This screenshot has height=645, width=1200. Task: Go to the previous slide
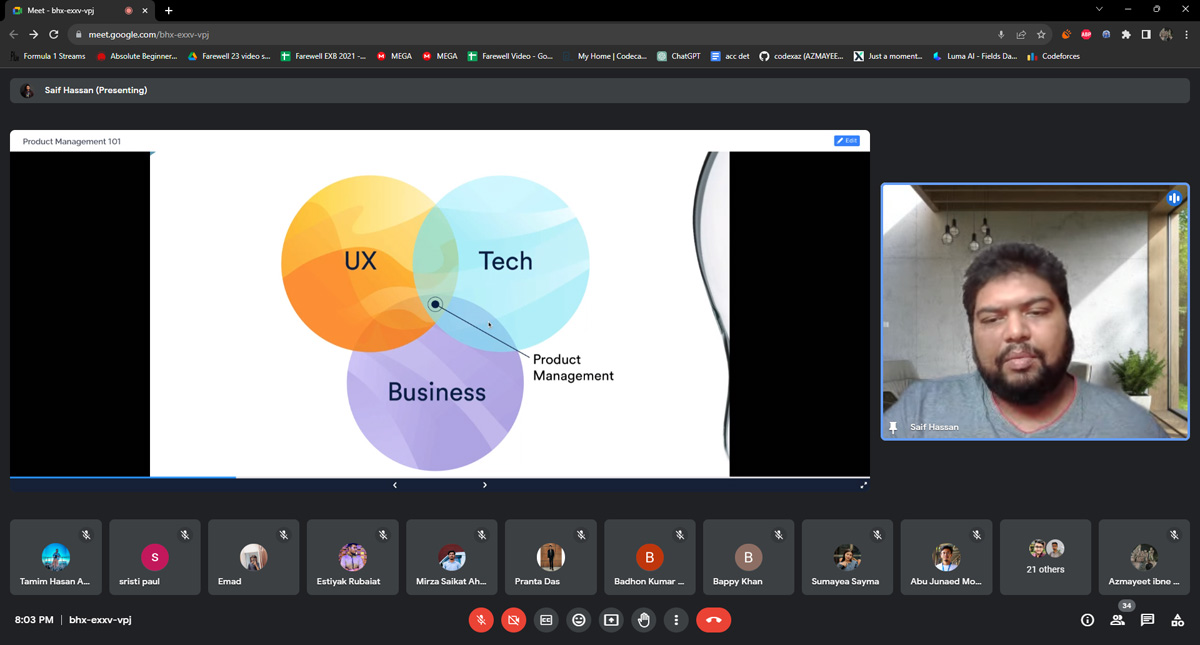tap(395, 485)
